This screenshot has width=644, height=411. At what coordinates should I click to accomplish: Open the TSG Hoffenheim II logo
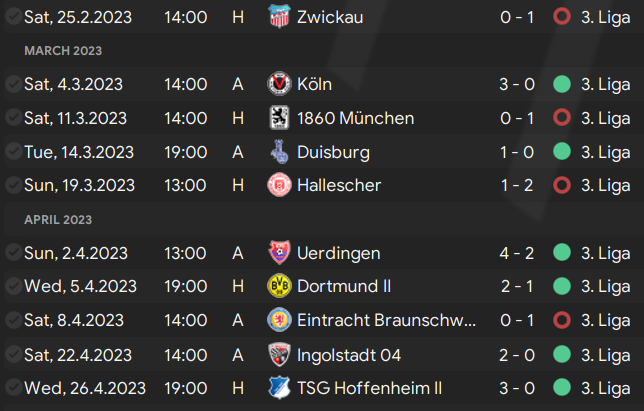point(279,388)
